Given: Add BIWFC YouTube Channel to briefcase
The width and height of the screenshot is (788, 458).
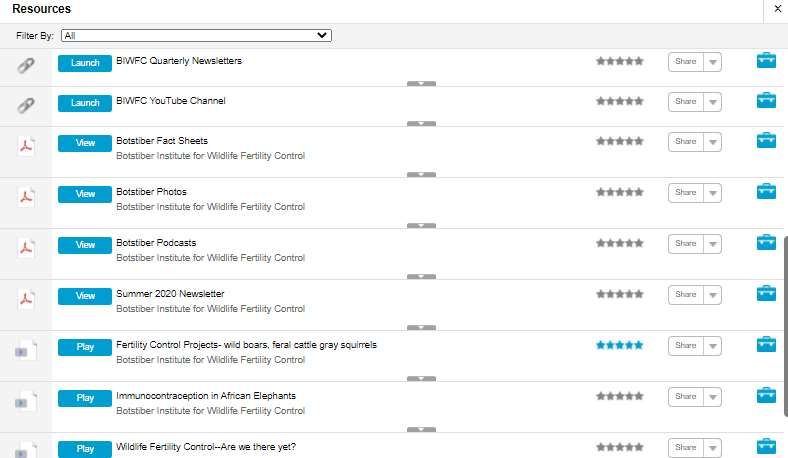Looking at the screenshot, I should pyautogui.click(x=766, y=100).
